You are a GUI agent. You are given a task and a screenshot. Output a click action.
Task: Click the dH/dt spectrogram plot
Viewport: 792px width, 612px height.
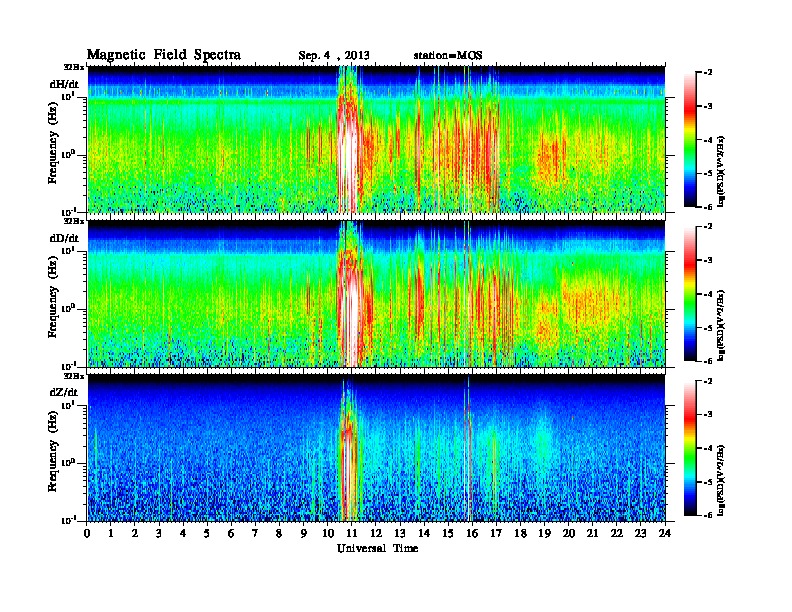(376, 139)
